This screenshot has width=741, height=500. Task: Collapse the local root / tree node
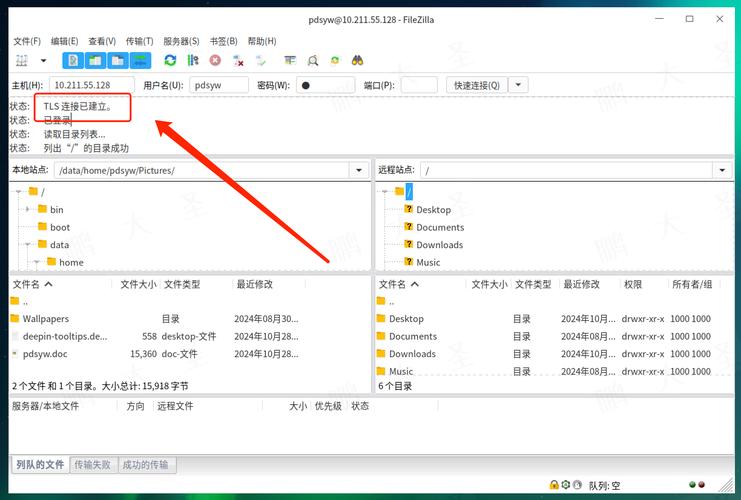[19, 191]
